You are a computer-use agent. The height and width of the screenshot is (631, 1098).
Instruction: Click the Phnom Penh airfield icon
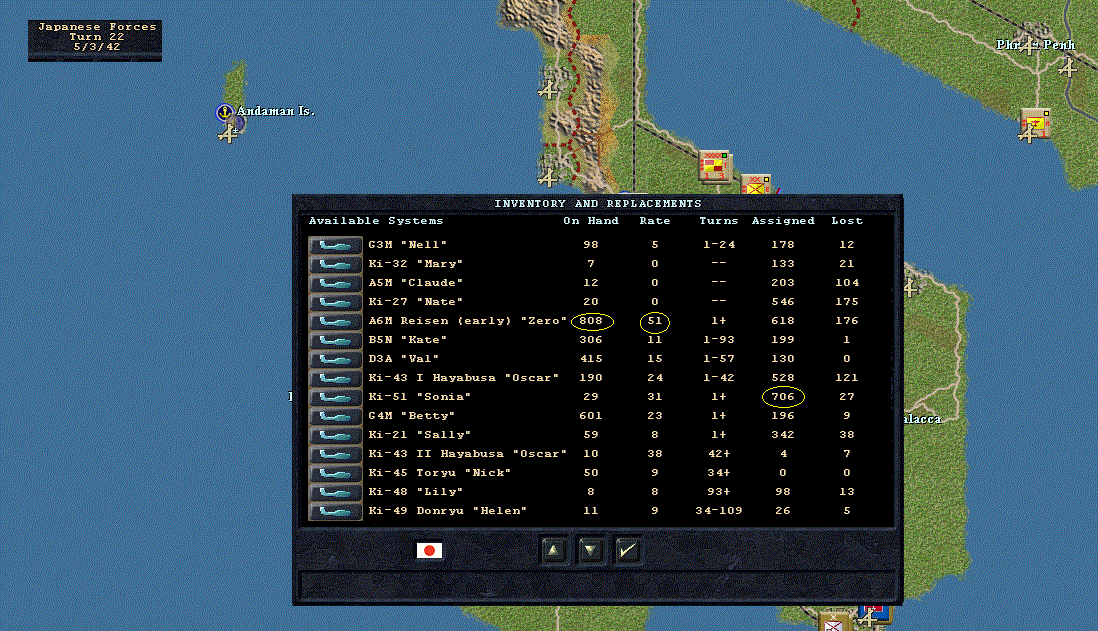pos(1067,68)
